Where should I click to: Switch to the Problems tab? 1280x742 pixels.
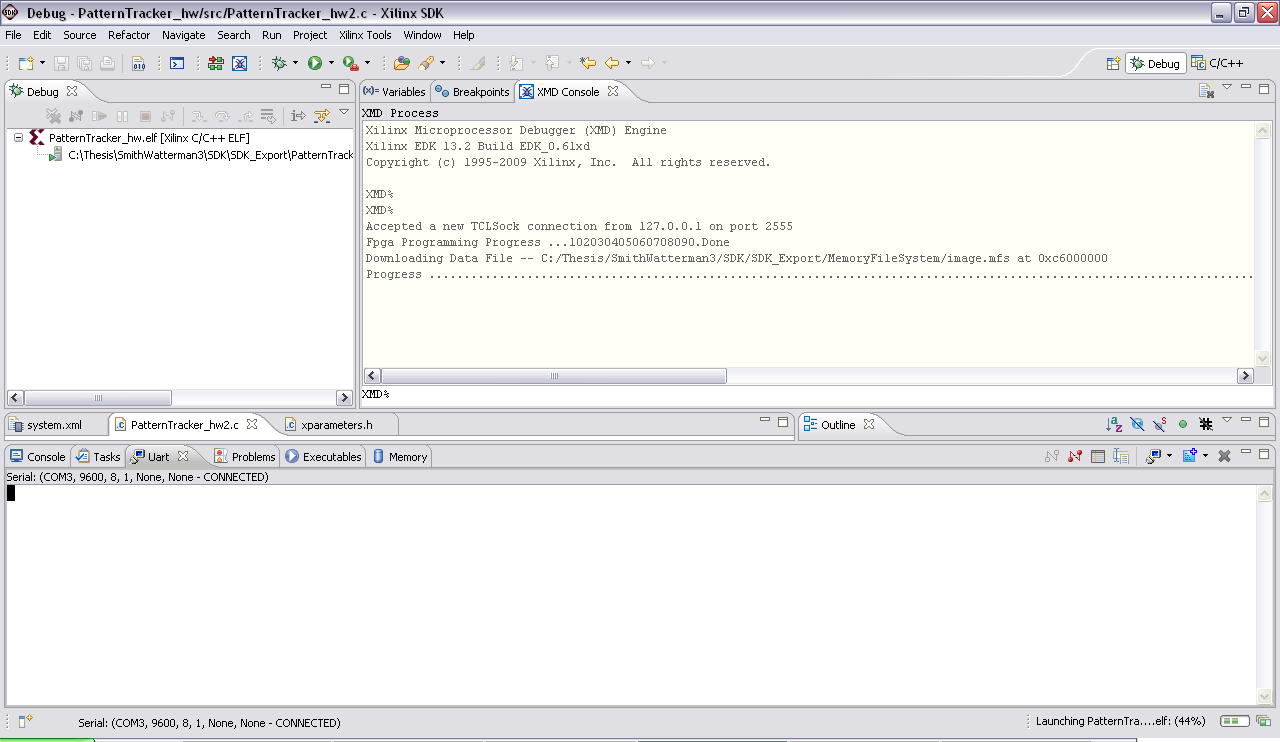coord(244,457)
